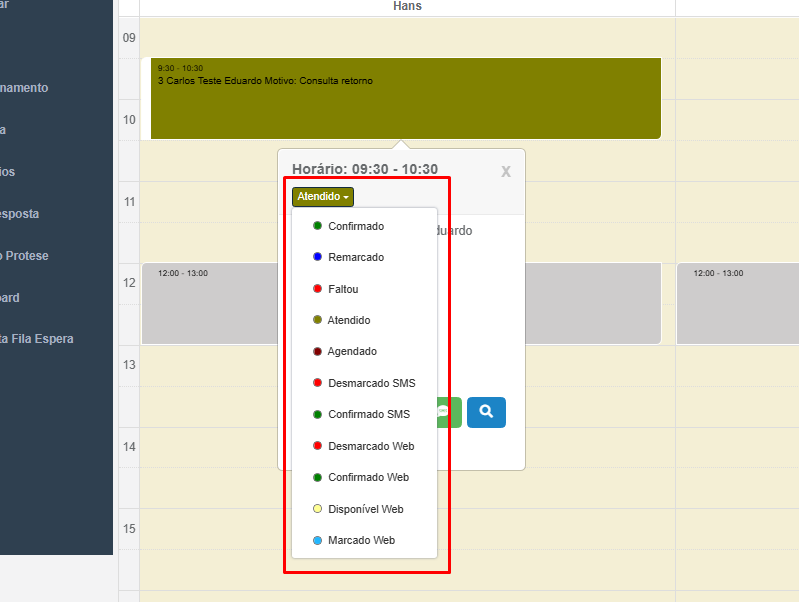Viewport: 799px width, 602px height.
Task: Select Confirmado Web status
Action: (x=368, y=477)
